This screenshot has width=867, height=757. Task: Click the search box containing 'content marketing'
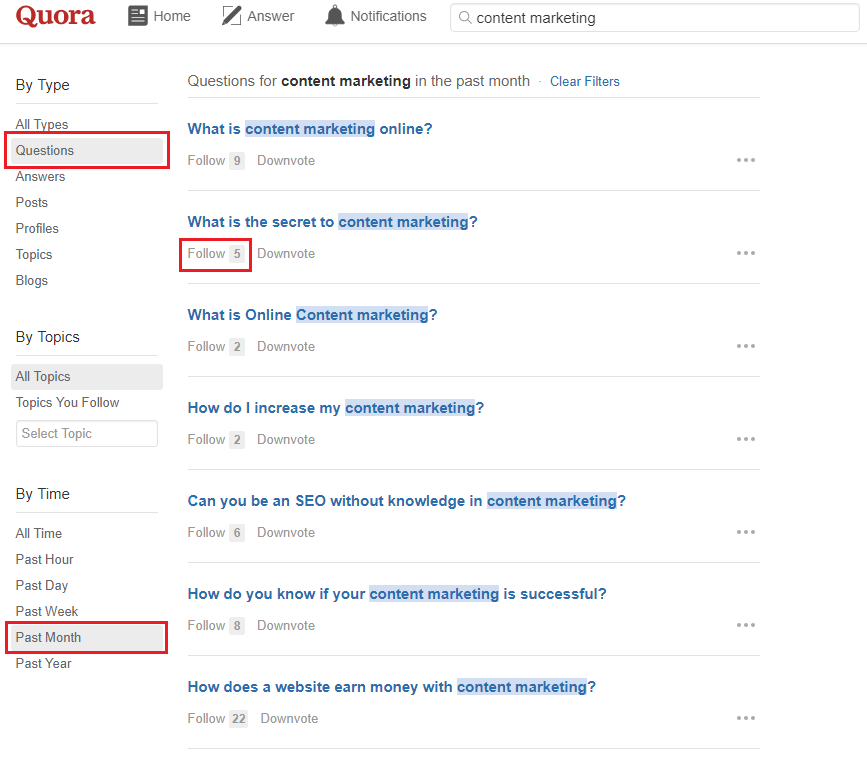(655, 18)
